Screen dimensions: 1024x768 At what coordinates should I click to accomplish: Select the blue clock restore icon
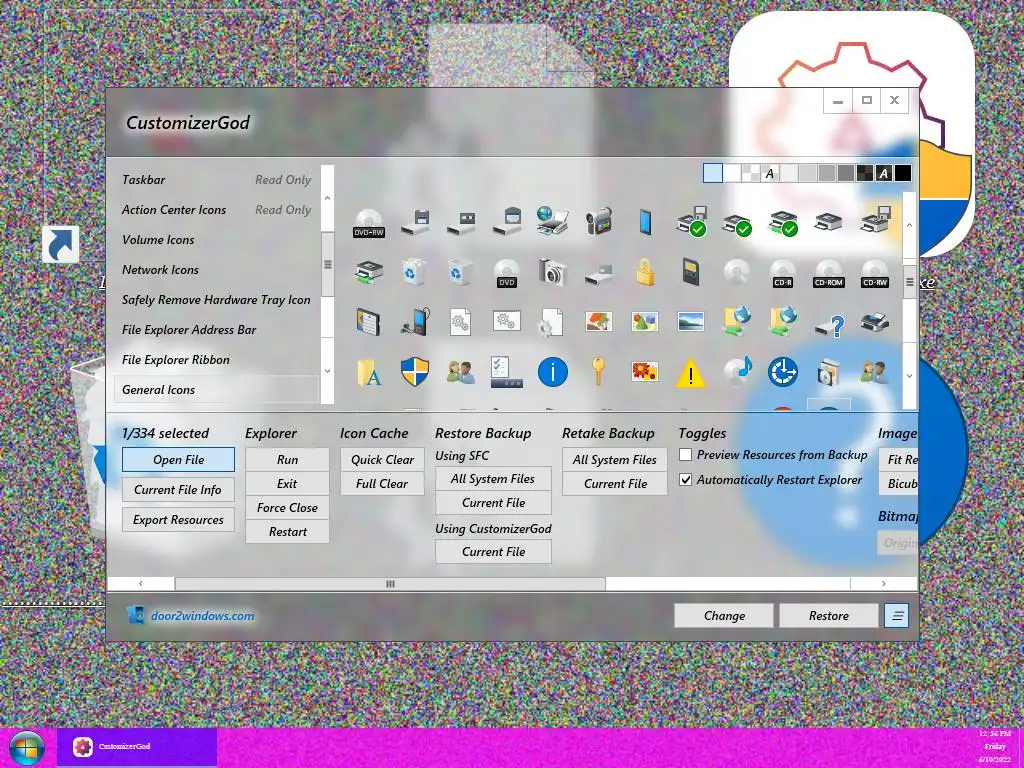click(782, 372)
